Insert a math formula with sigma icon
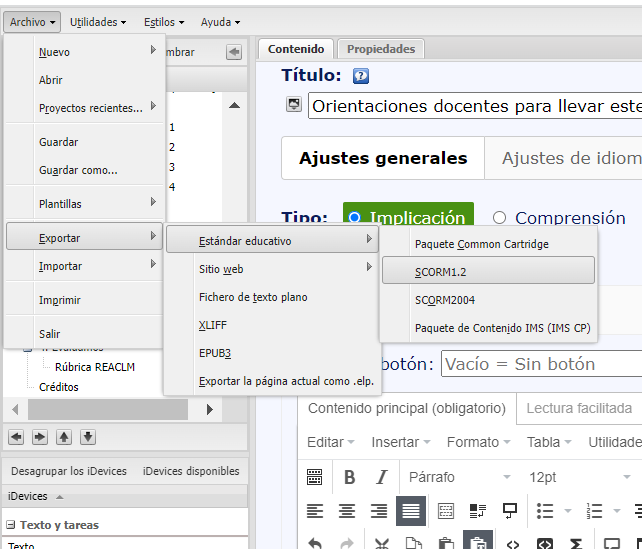Screen dimensions: 642x549 click(576, 543)
